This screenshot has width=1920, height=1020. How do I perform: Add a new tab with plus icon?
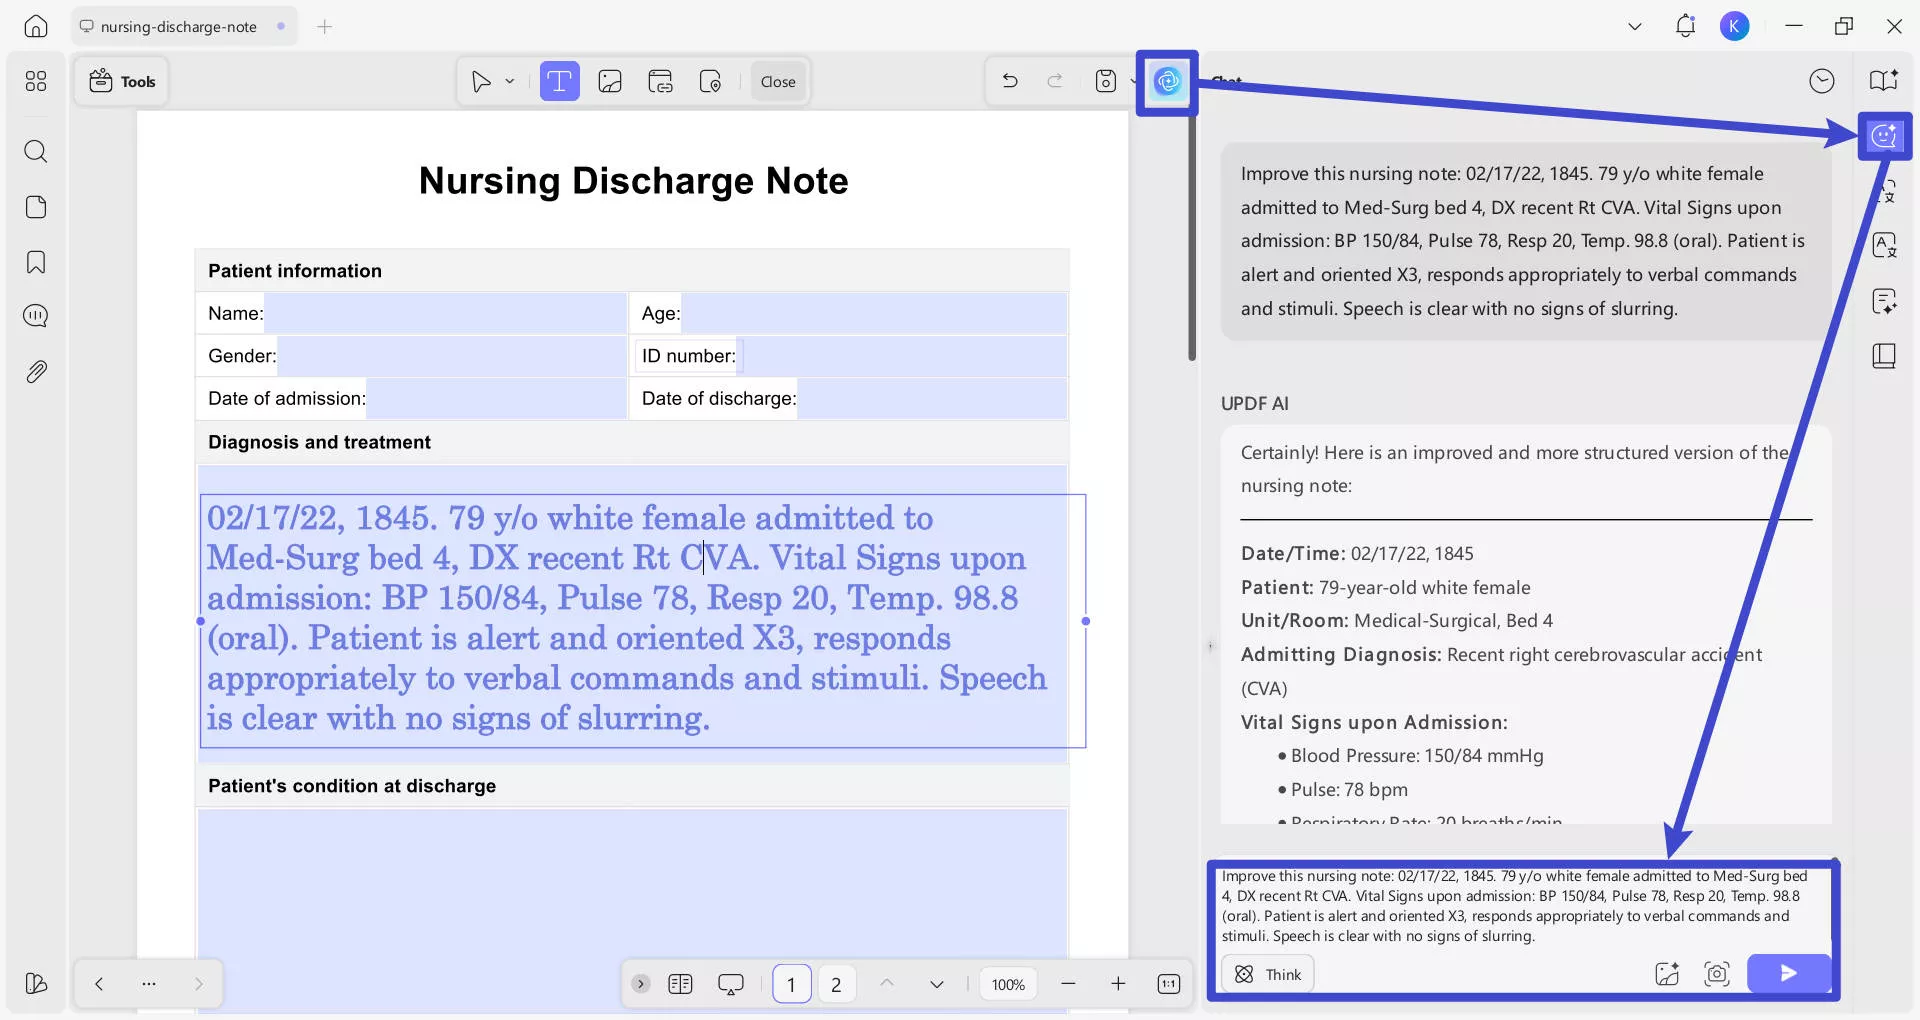(x=324, y=27)
